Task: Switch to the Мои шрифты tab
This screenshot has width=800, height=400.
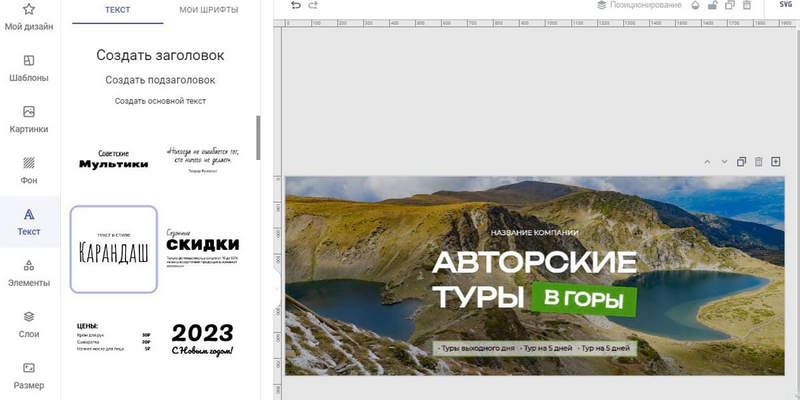Action: [x=209, y=10]
